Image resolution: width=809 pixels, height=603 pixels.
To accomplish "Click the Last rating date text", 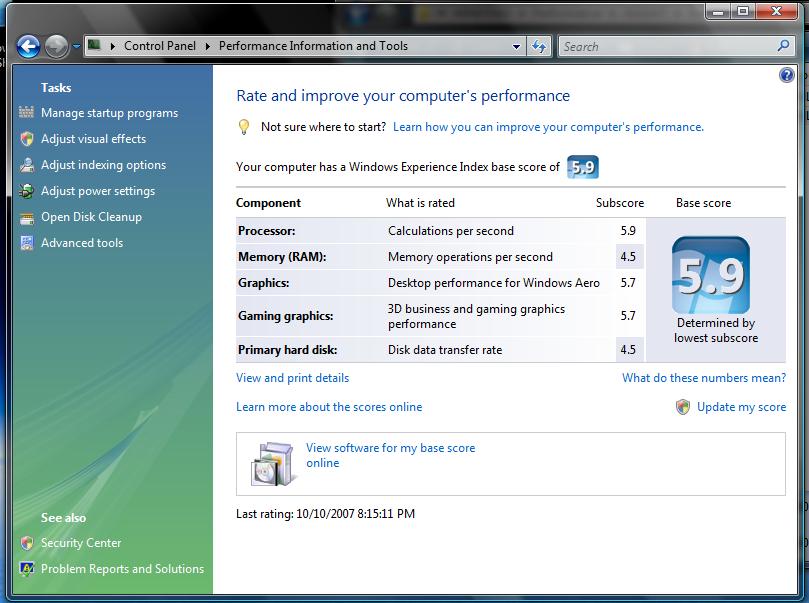I will [326, 514].
